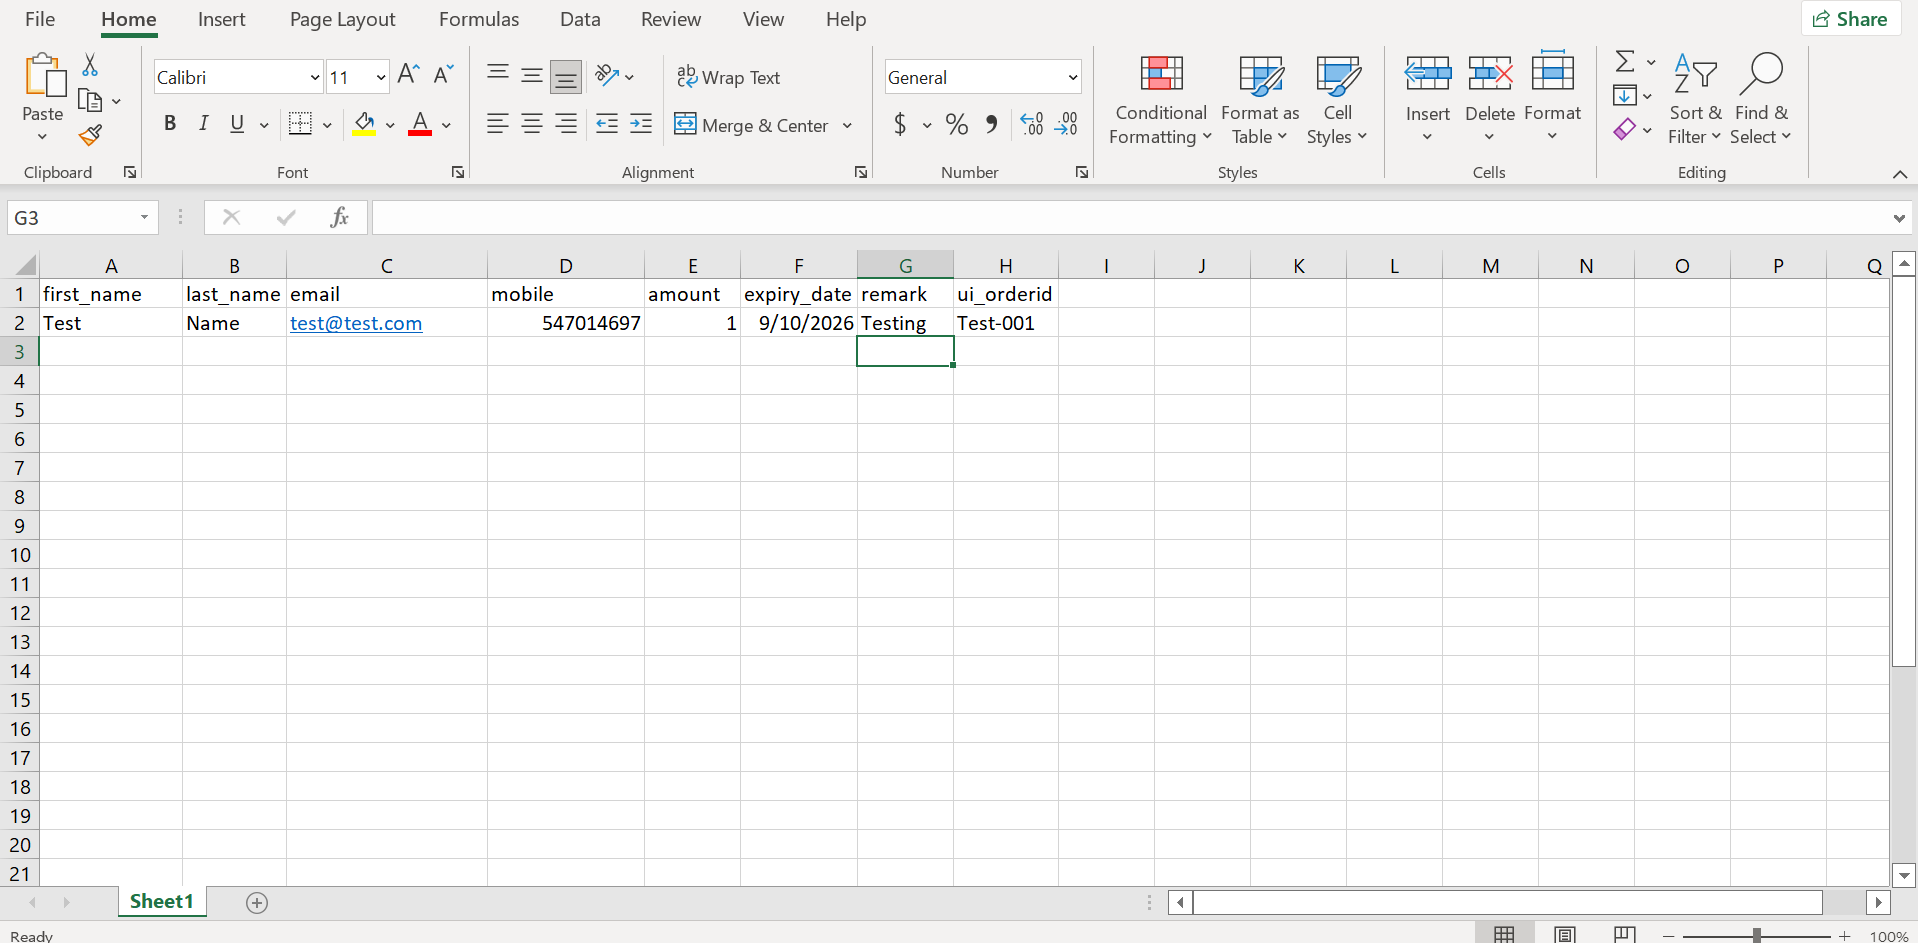Toggle Middle Align vertical alignment
1918x943 pixels.
[x=532, y=75]
